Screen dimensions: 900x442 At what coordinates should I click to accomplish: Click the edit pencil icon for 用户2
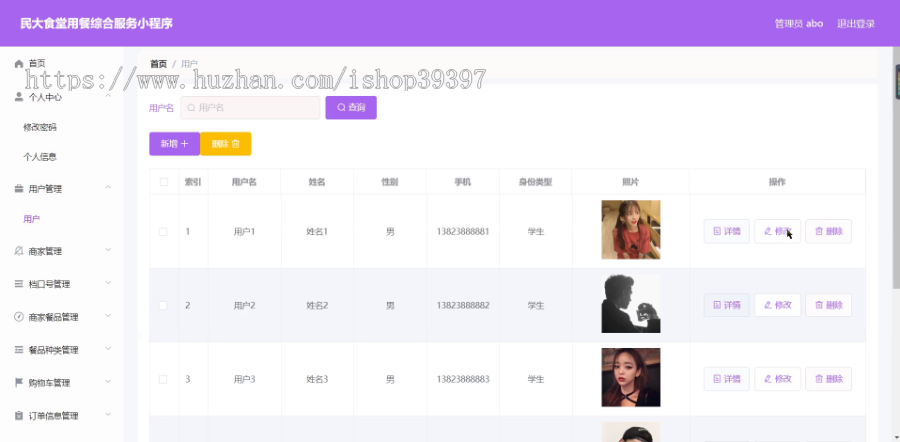768,305
